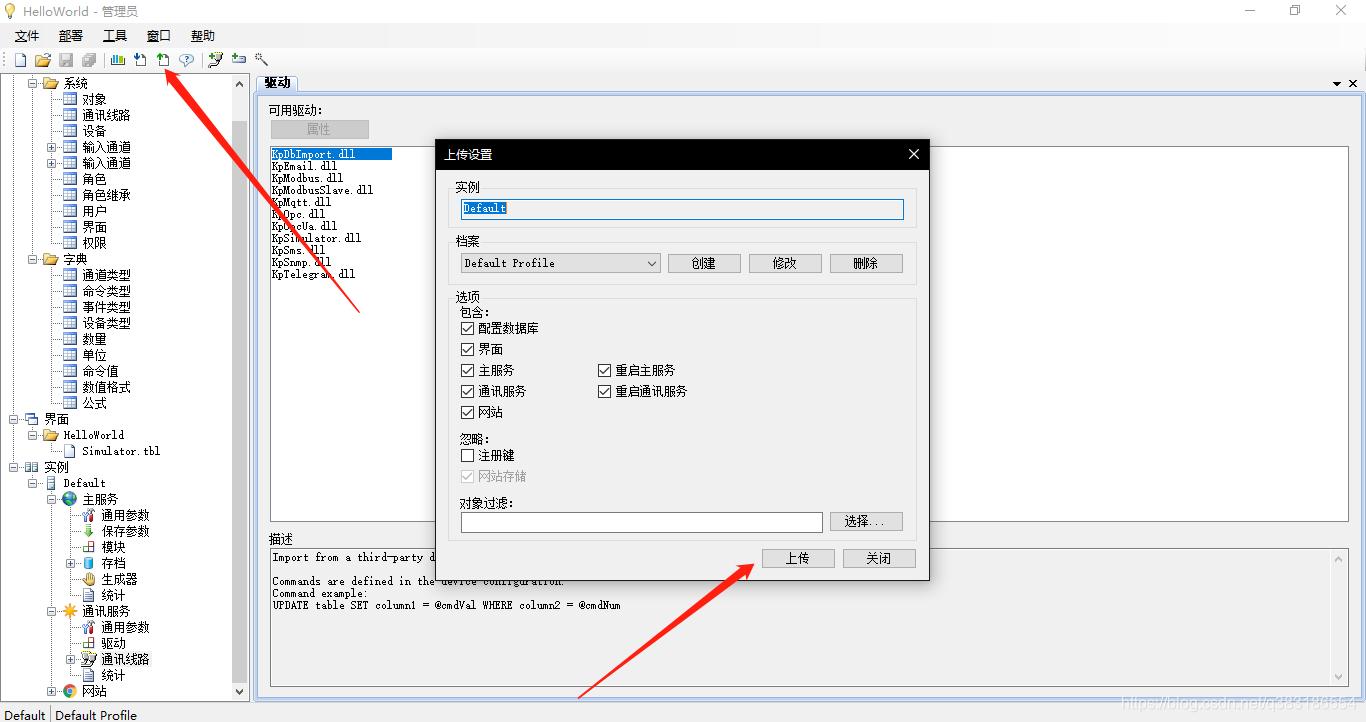Click the server icon beside Default instance
The width and height of the screenshot is (1366, 722).
(51, 483)
